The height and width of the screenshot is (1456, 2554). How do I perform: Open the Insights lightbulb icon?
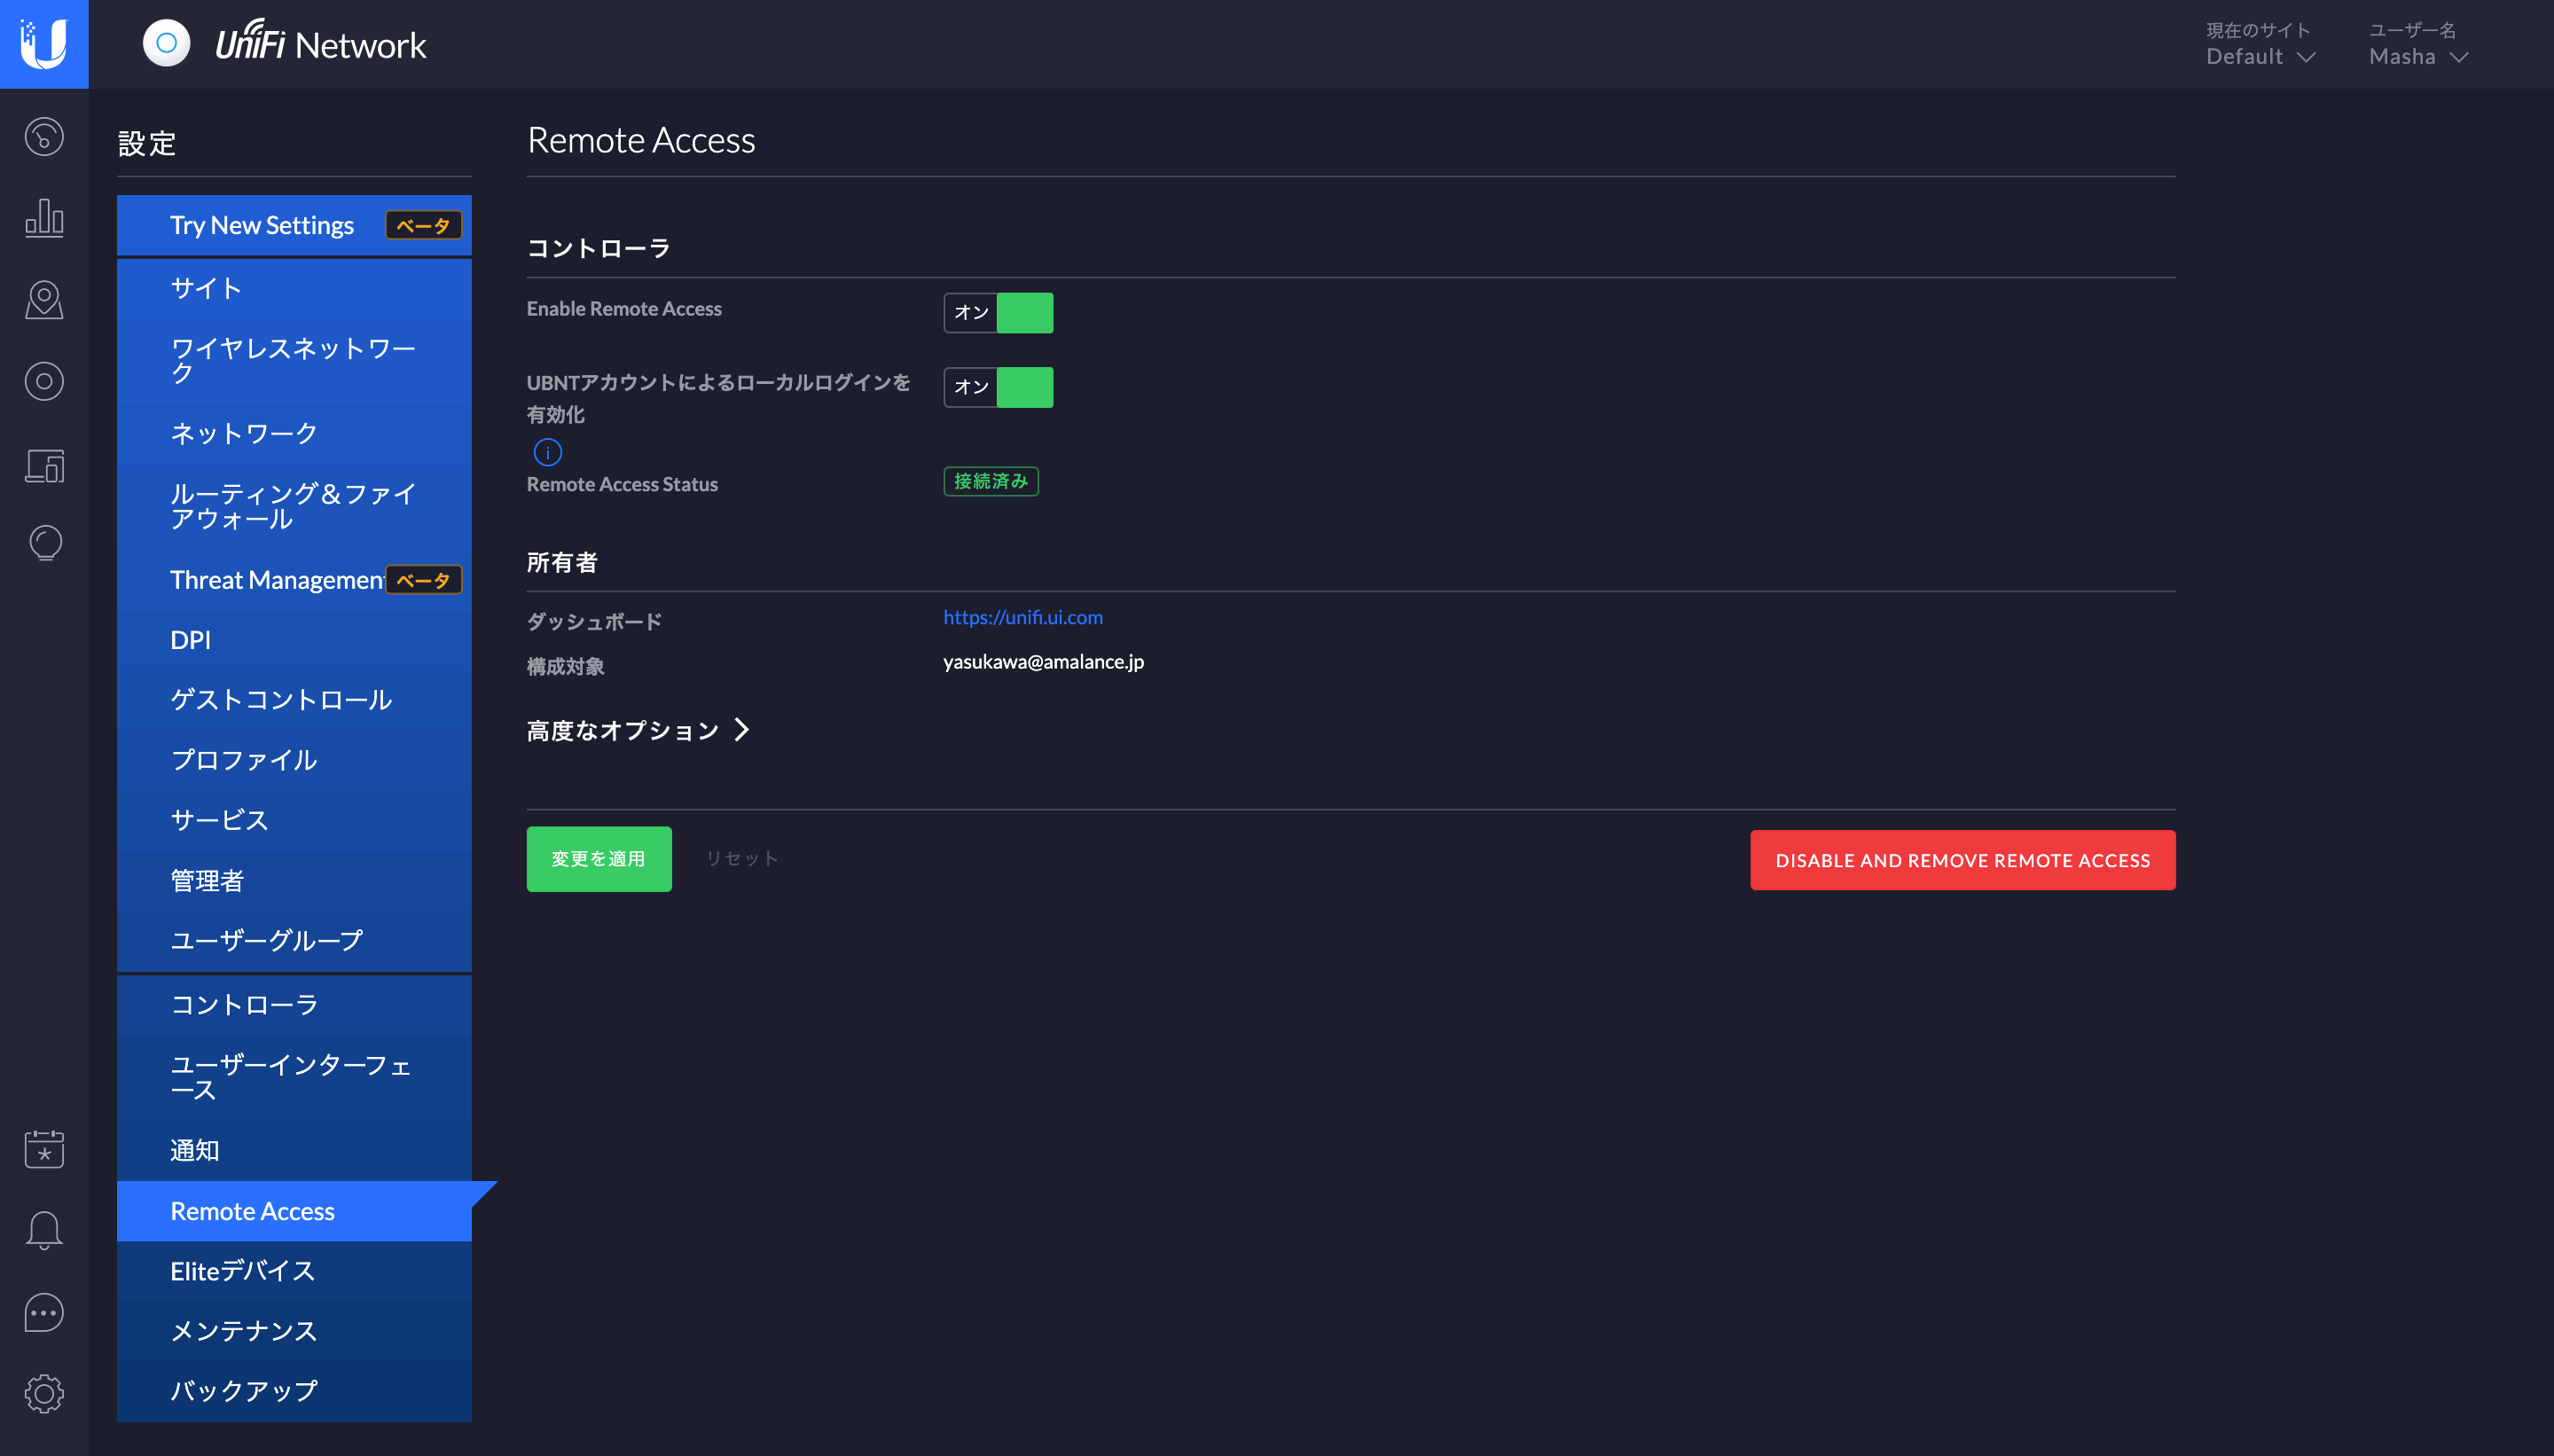[44, 543]
